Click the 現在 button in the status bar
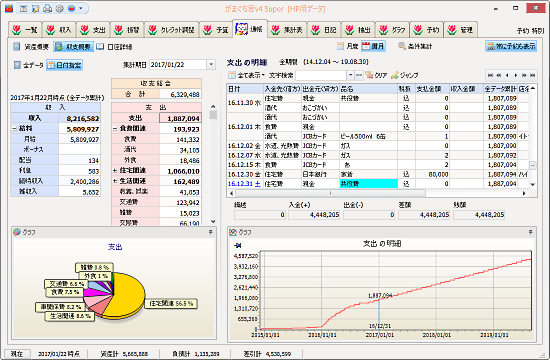 point(17,354)
